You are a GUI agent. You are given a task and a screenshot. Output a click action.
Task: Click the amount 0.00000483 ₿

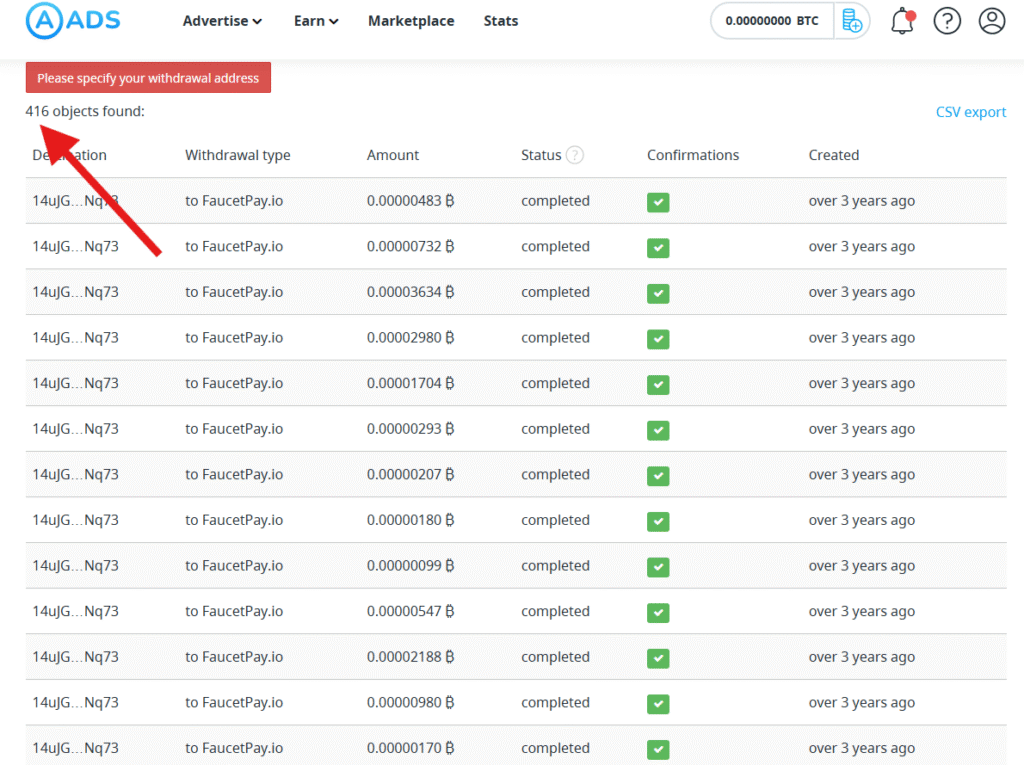coord(410,201)
